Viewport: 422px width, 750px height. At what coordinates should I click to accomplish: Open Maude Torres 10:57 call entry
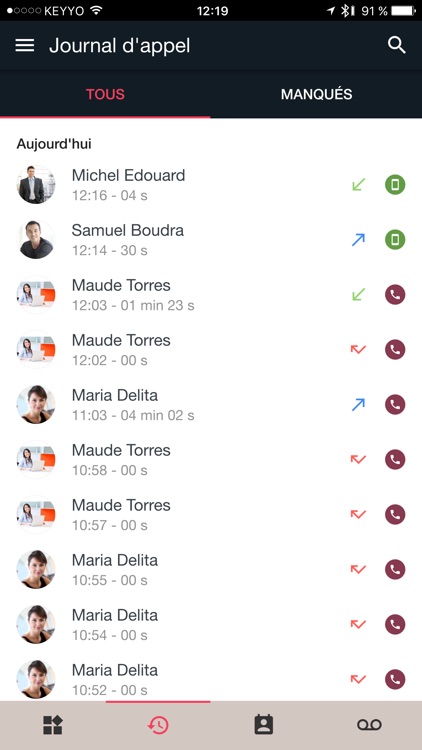[x=211, y=515]
